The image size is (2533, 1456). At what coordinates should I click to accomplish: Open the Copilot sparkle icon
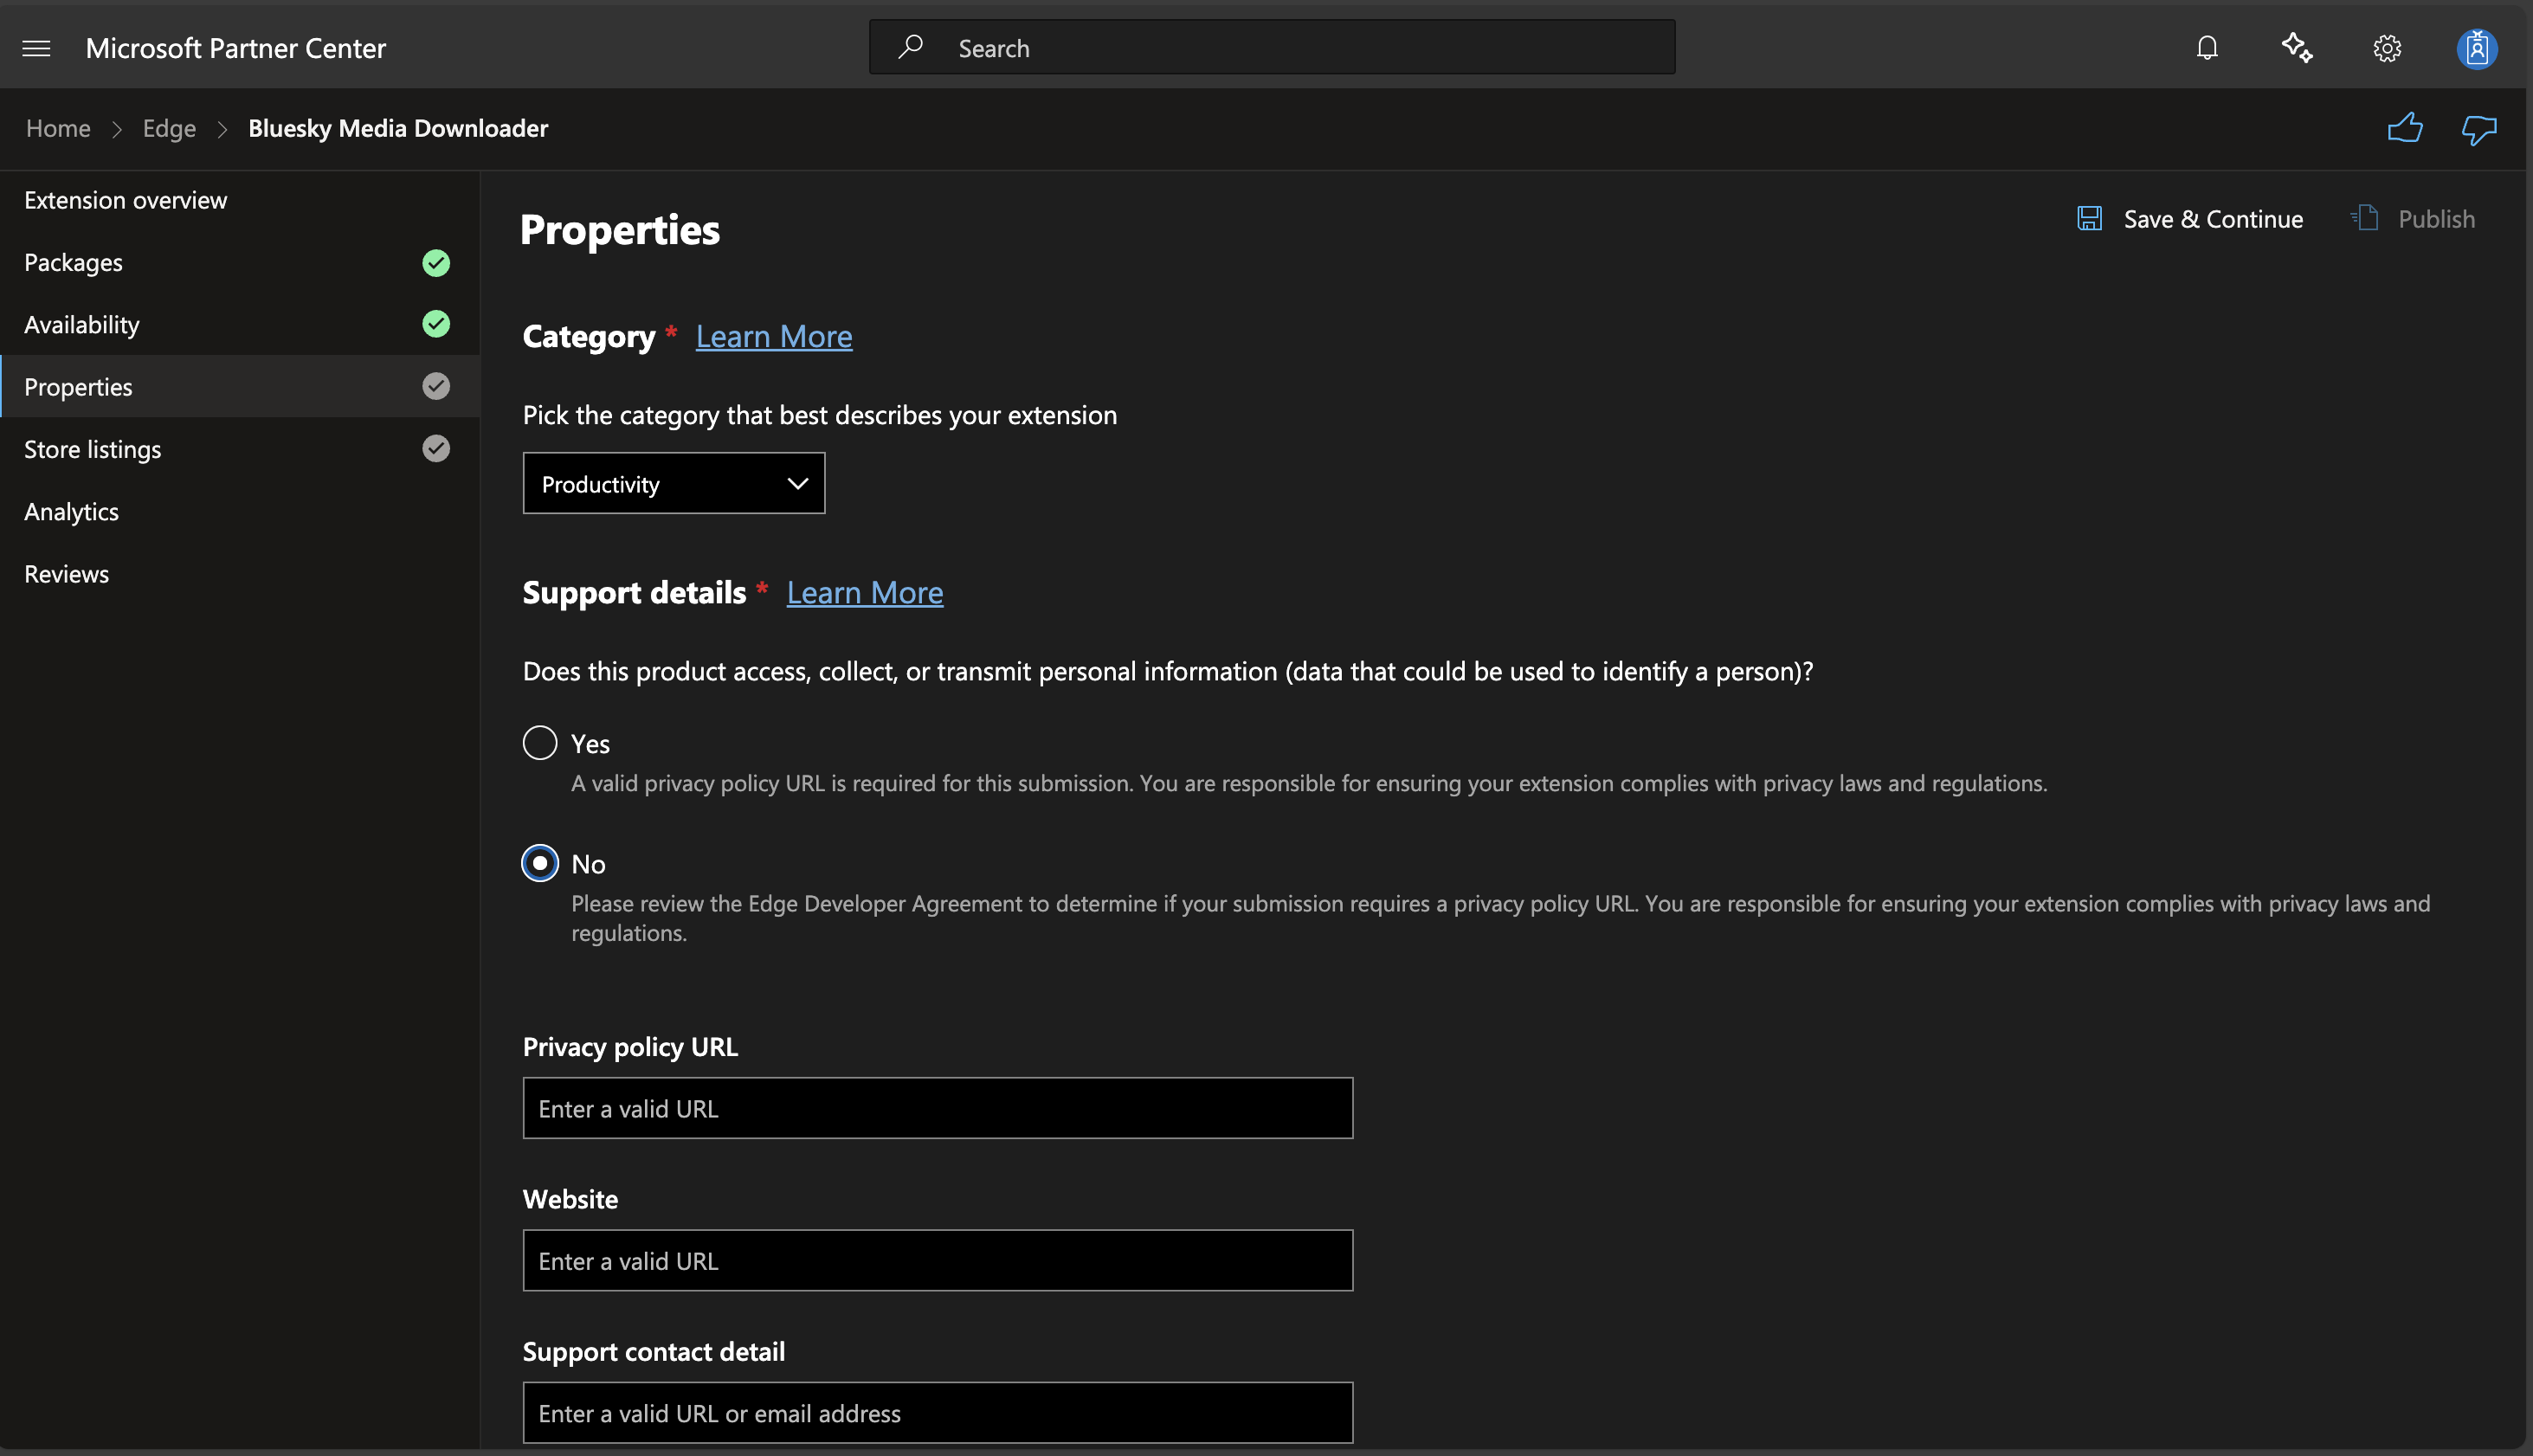[x=2296, y=47]
